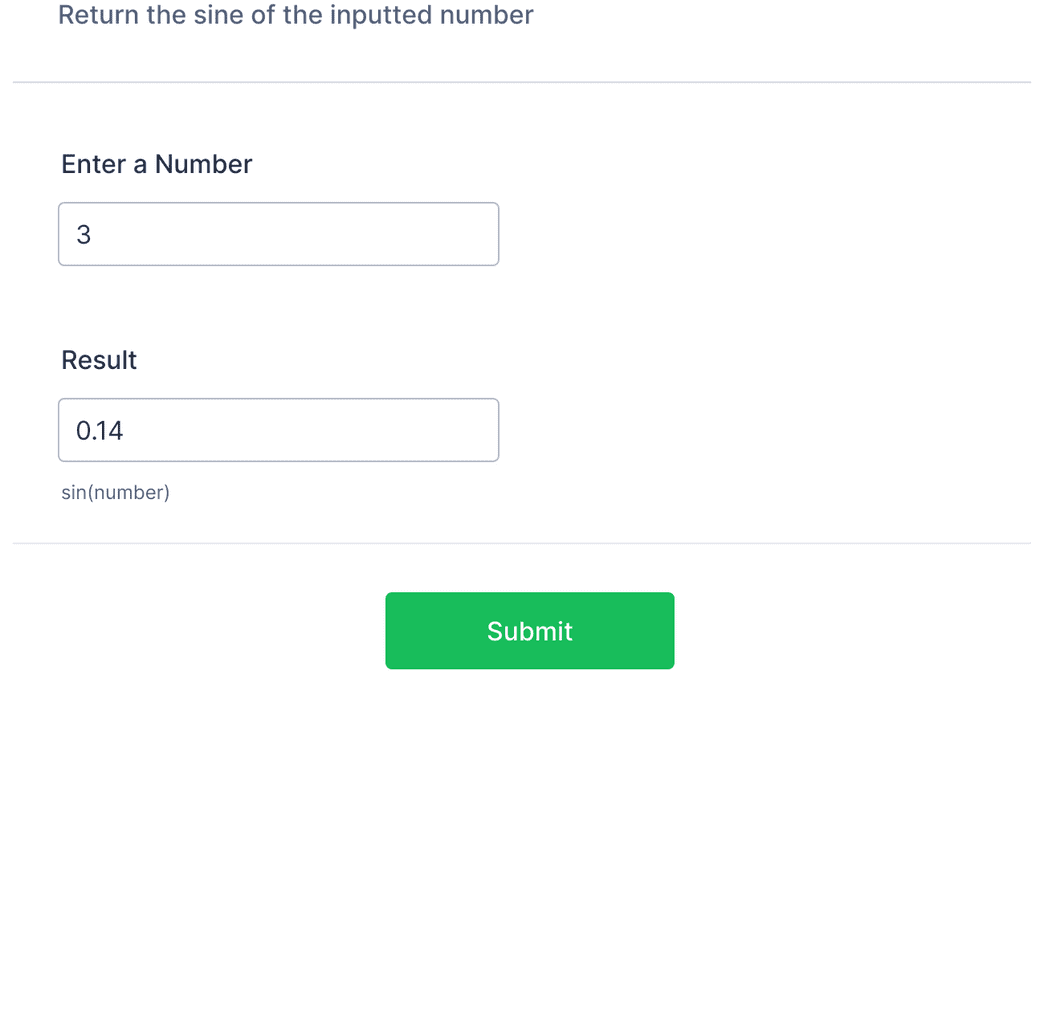This screenshot has width=1044, height=1011.
Task: Click the text reading Return the sine
Action: pos(150,15)
